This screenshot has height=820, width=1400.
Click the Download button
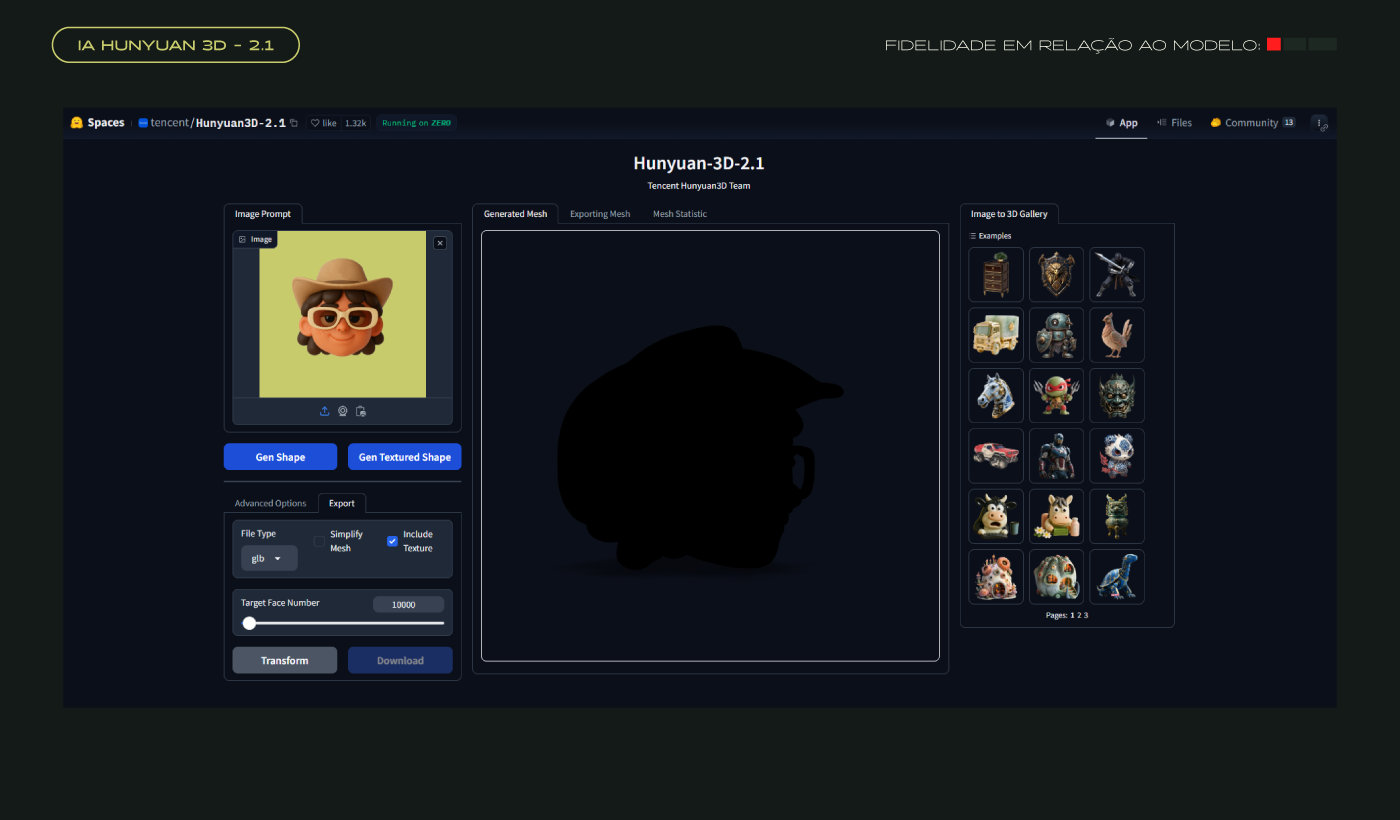[400, 660]
